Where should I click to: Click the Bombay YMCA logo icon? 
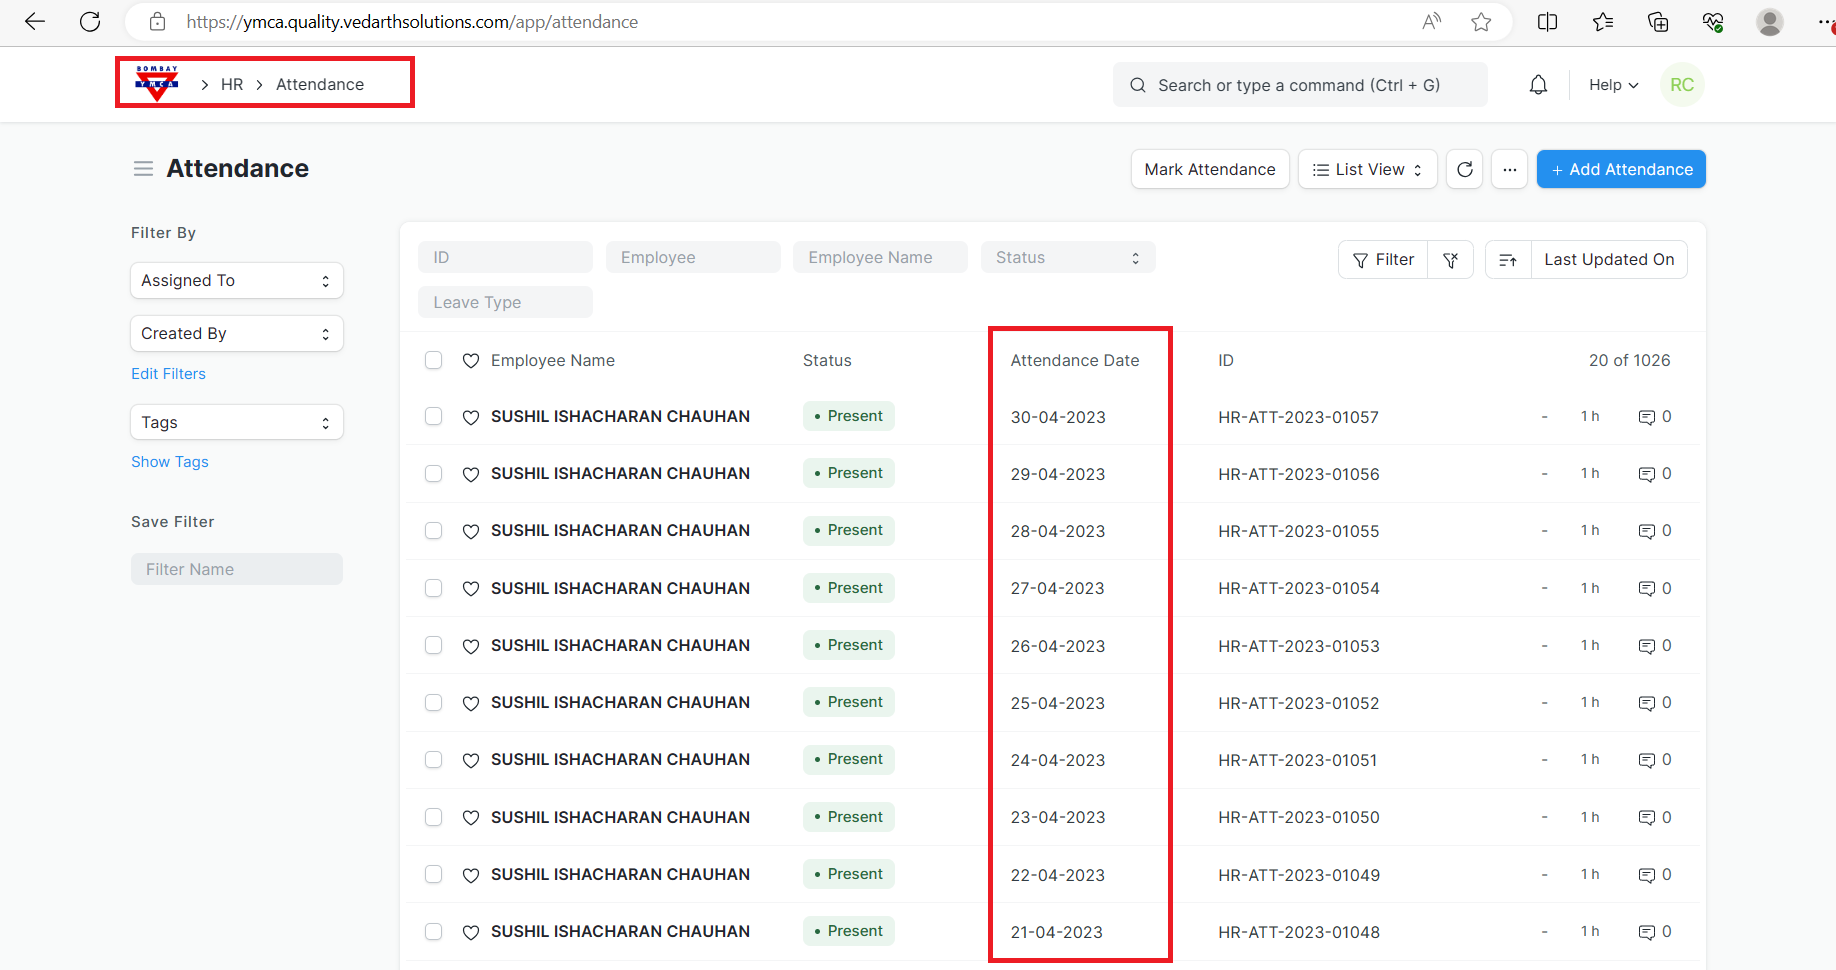(x=157, y=84)
